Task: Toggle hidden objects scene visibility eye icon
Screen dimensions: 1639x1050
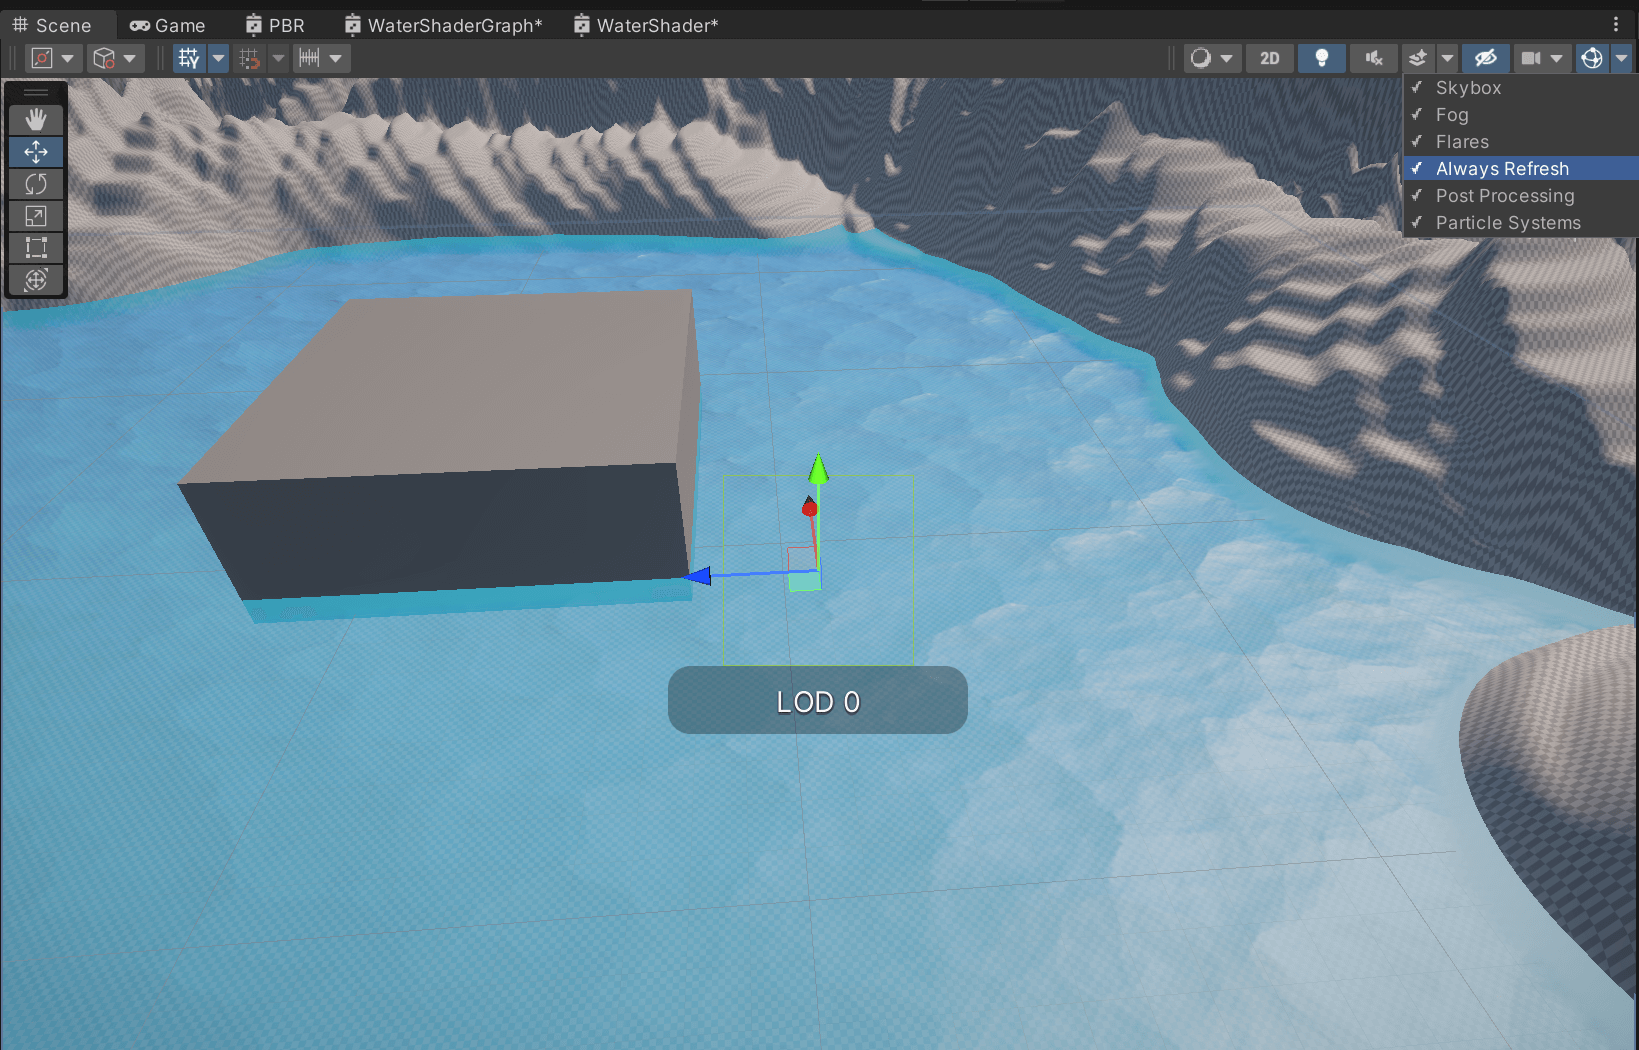Action: coord(1485,58)
